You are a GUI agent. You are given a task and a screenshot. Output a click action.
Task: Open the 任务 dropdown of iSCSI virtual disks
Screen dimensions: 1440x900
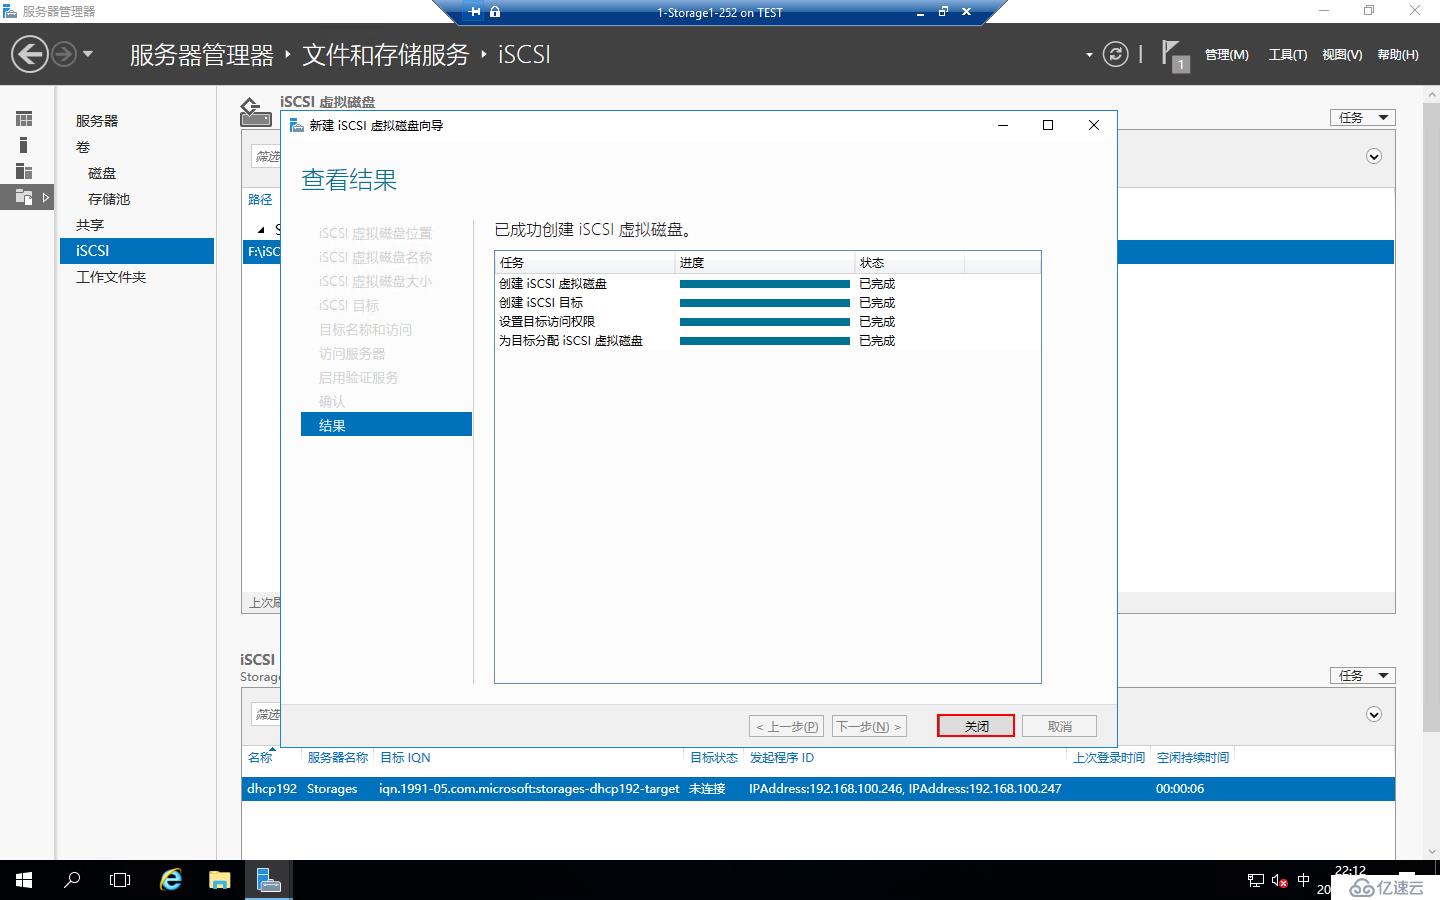(1362, 117)
